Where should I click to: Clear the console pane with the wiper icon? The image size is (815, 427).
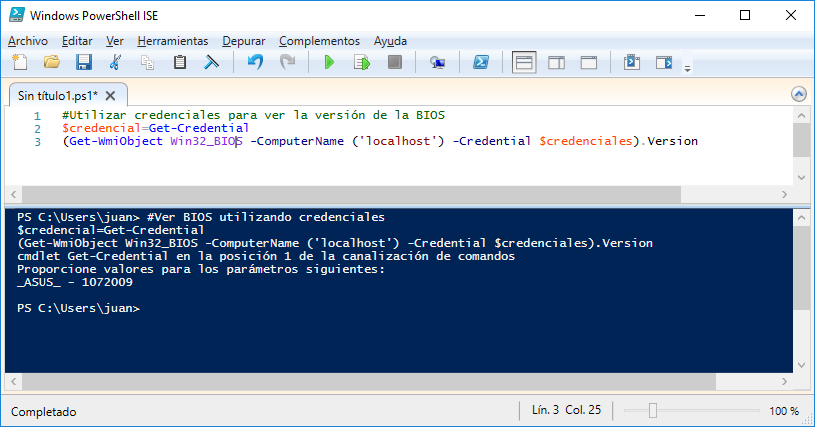(x=212, y=62)
